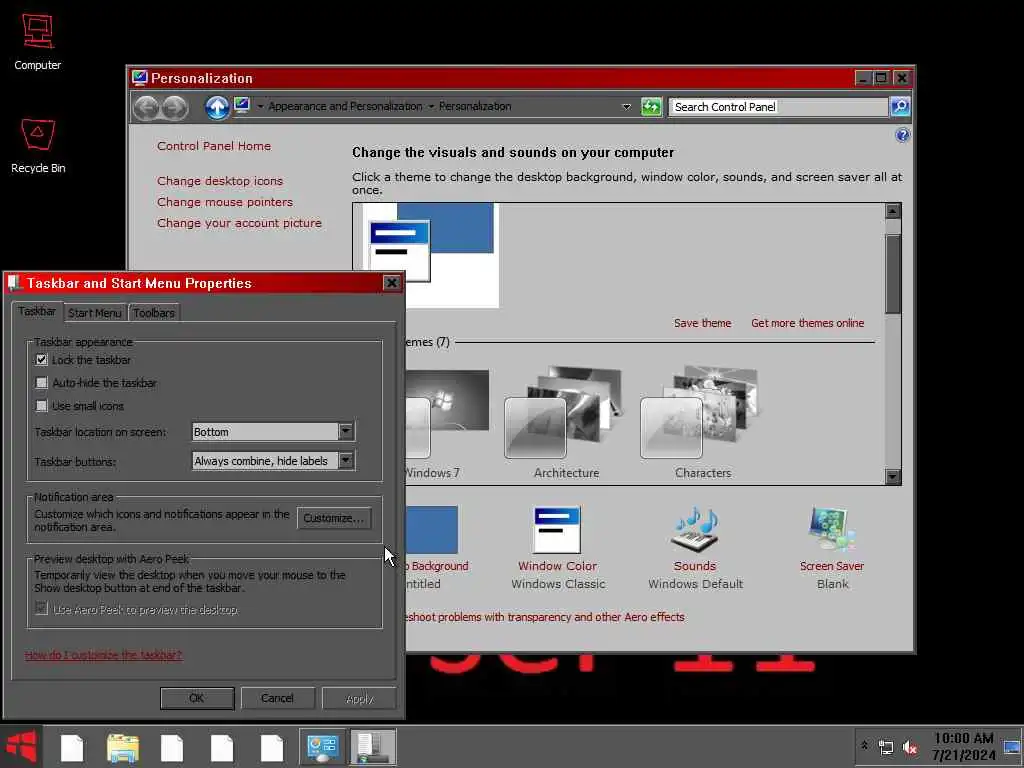
Task: Switch to the Toolbars tab
Action: pyautogui.click(x=154, y=313)
